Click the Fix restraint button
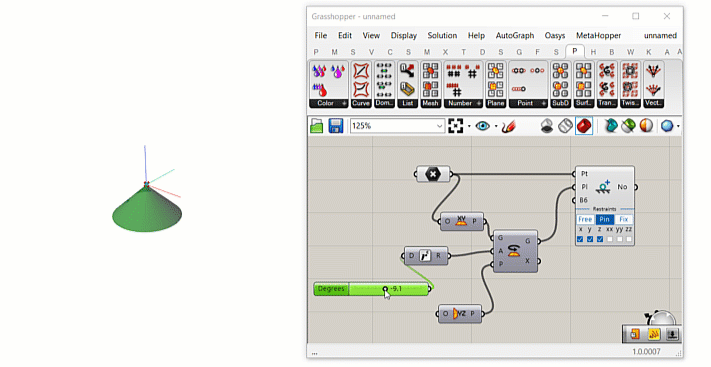The height and width of the screenshot is (367, 711). (x=624, y=220)
